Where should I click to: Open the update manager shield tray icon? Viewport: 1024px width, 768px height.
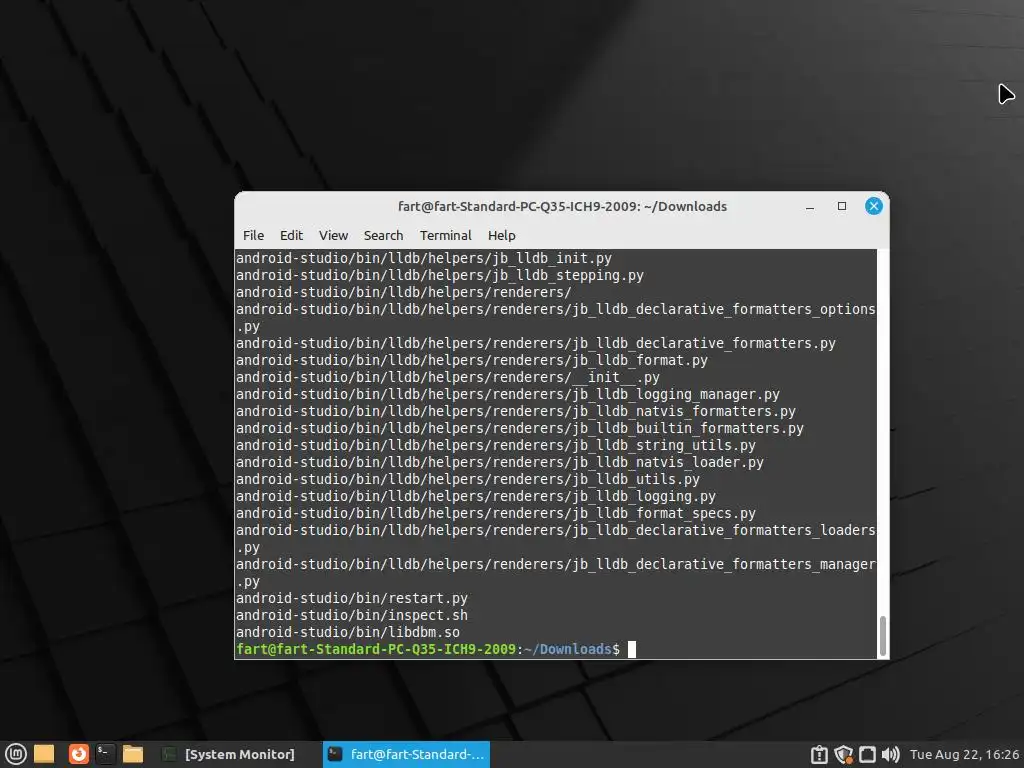click(x=843, y=755)
